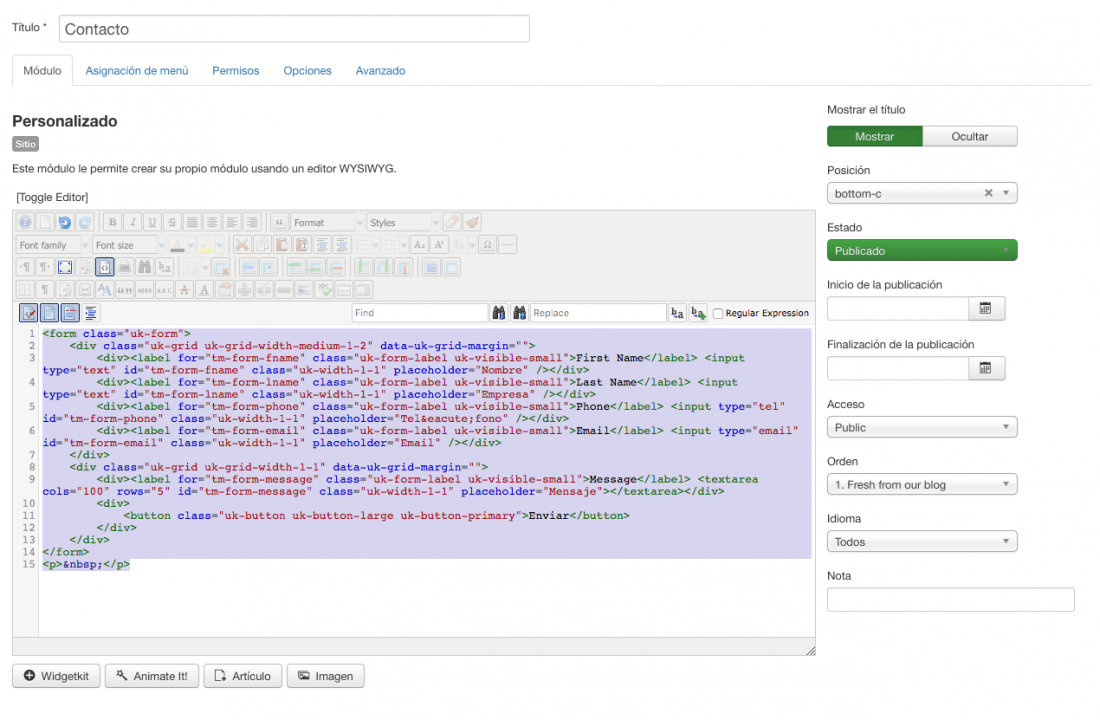Open the Format dropdown
The width and height of the screenshot is (1100, 720).
coord(328,222)
